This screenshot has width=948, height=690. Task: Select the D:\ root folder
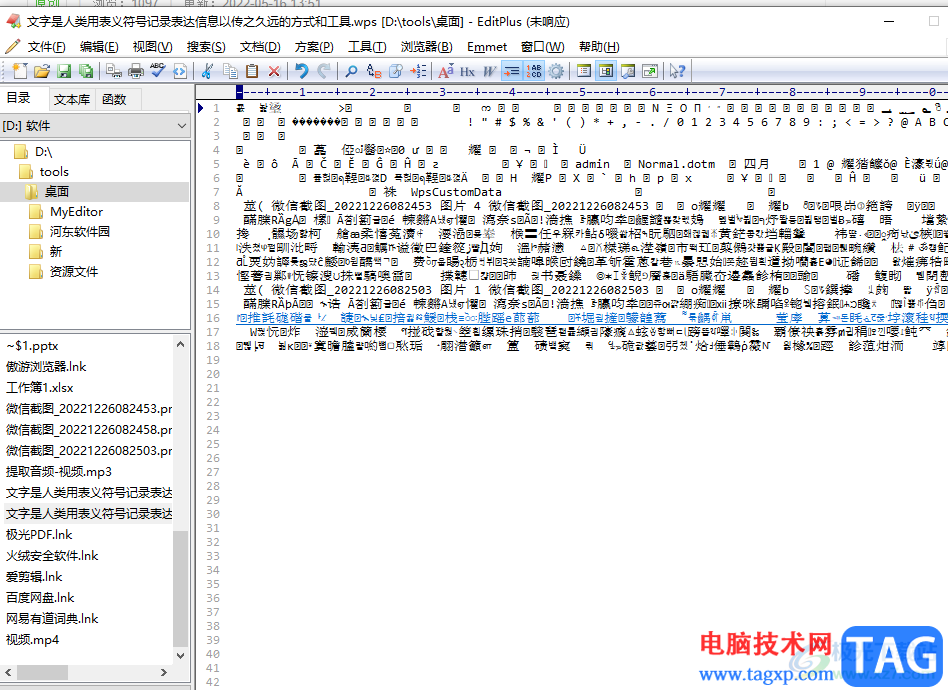click(x=43, y=151)
